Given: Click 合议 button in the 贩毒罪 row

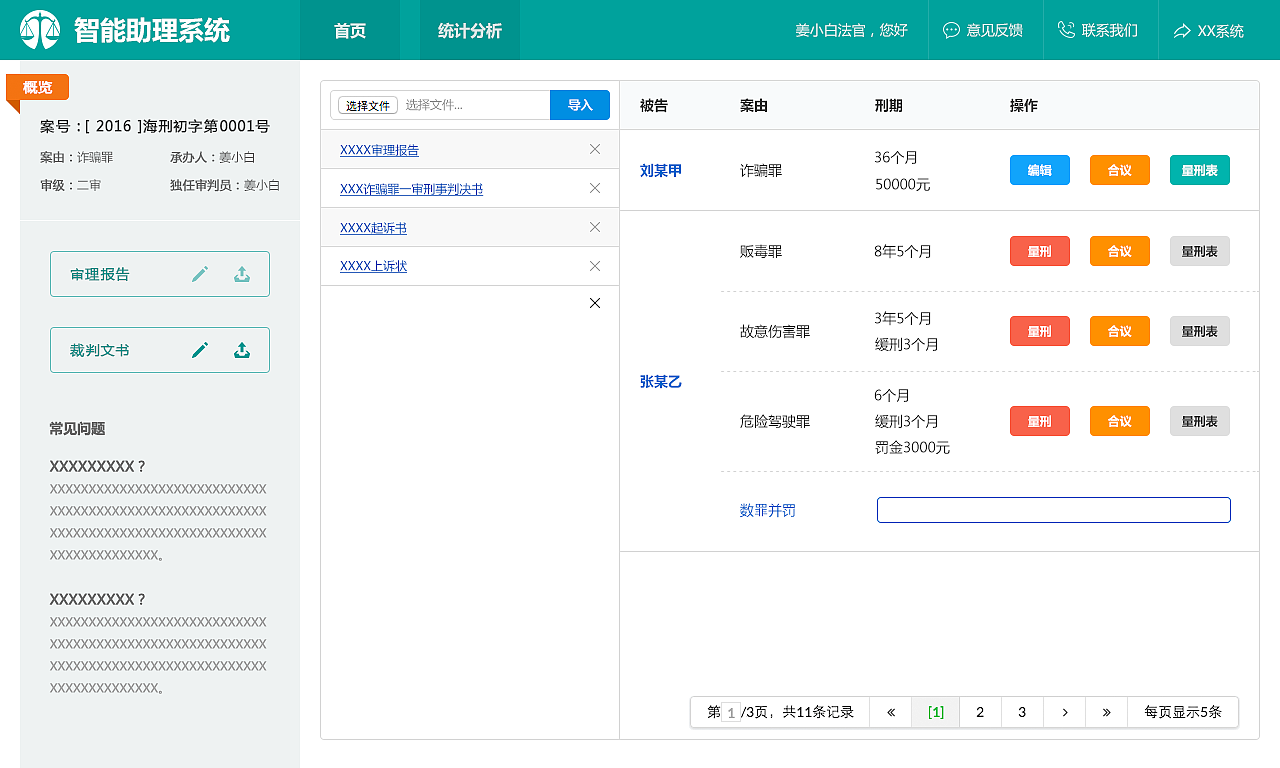Looking at the screenshot, I should coord(1120,251).
